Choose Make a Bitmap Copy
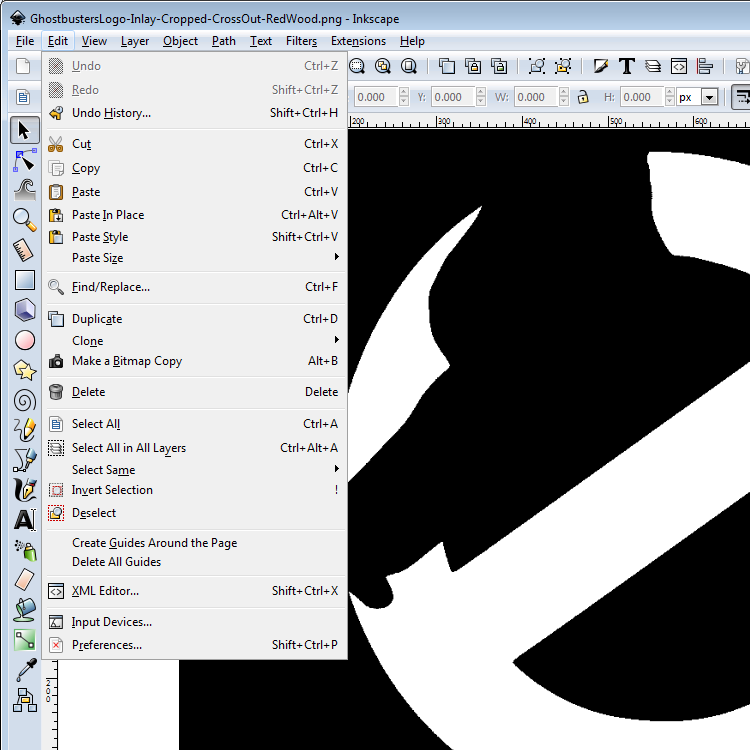Screen dimensions: 750x750 195,361
